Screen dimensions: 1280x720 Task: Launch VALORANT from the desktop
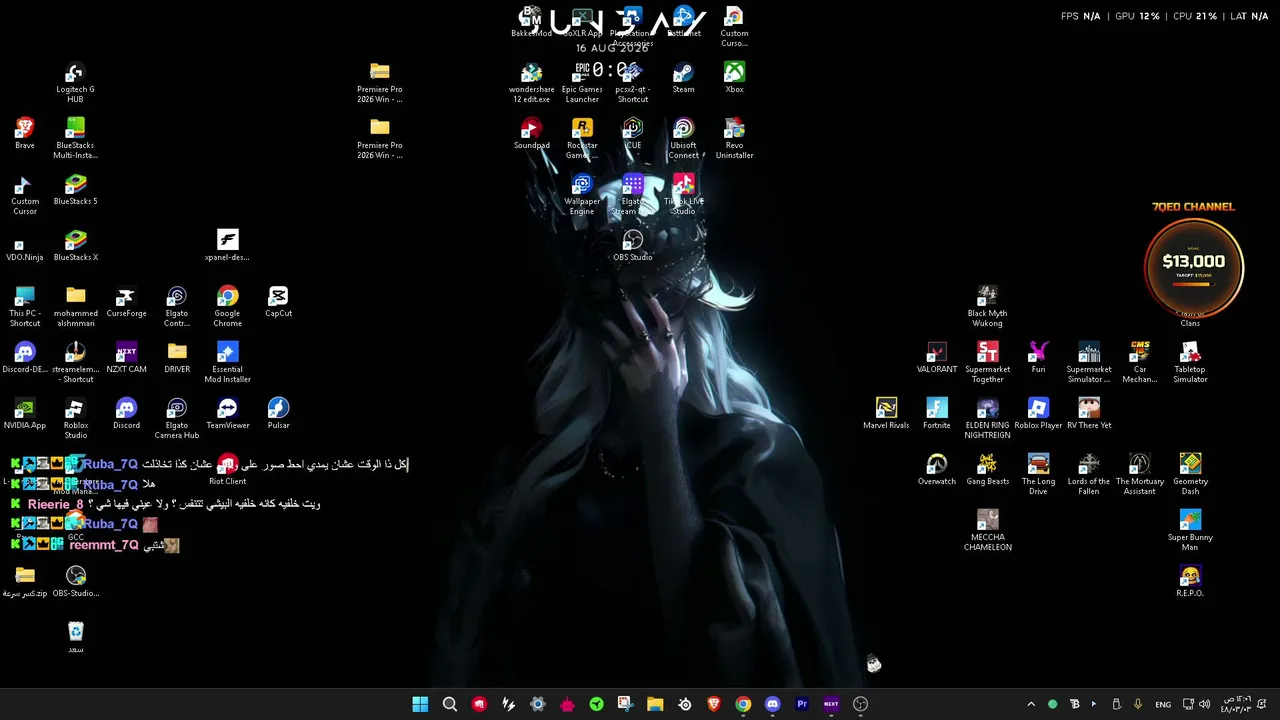tap(936, 358)
